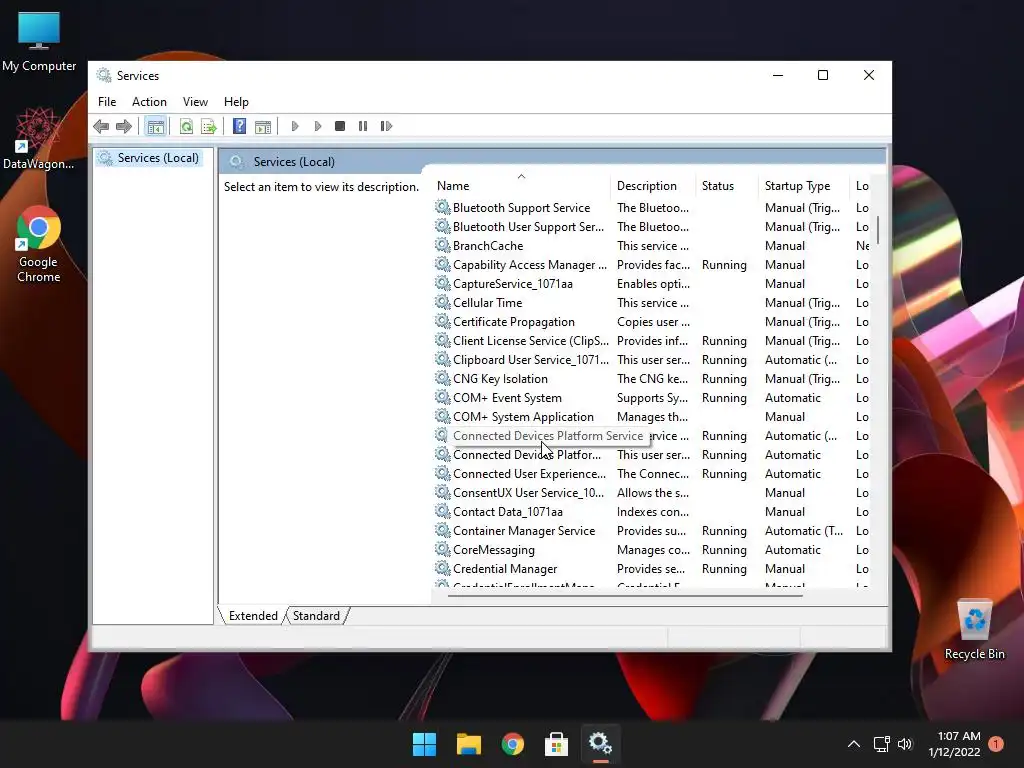The image size is (1024, 768).
Task: Sort by Status column header
Action: coord(727,185)
